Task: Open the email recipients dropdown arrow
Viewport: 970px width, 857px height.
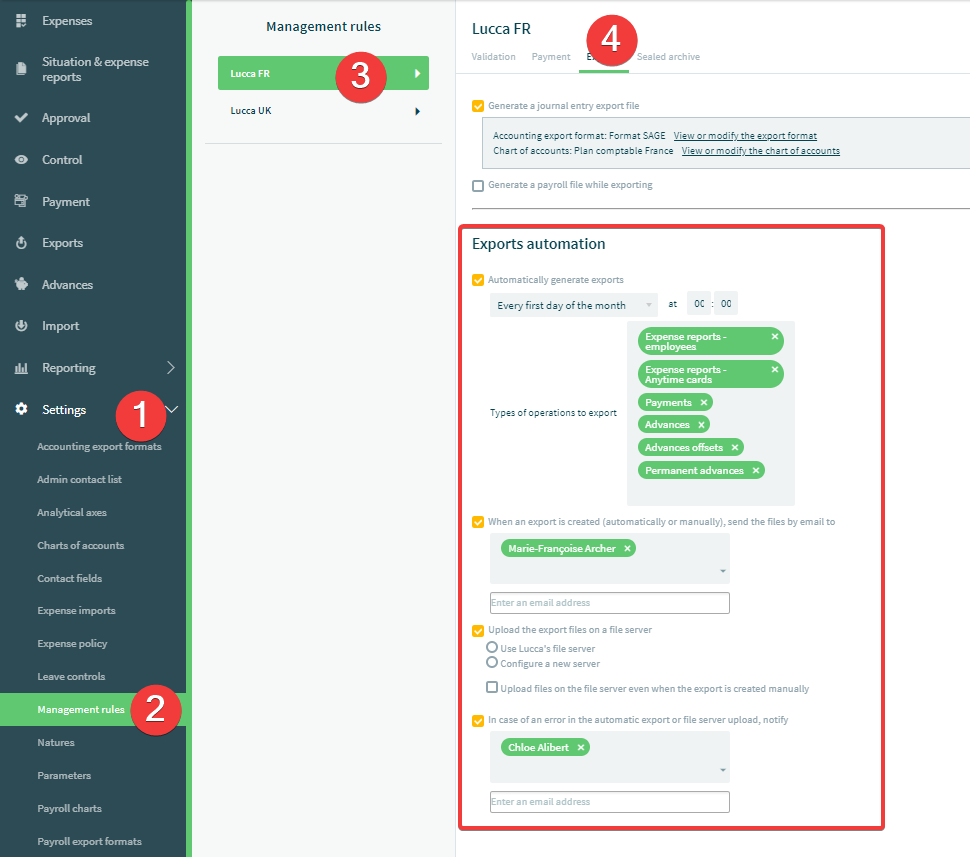Action: coord(723,571)
